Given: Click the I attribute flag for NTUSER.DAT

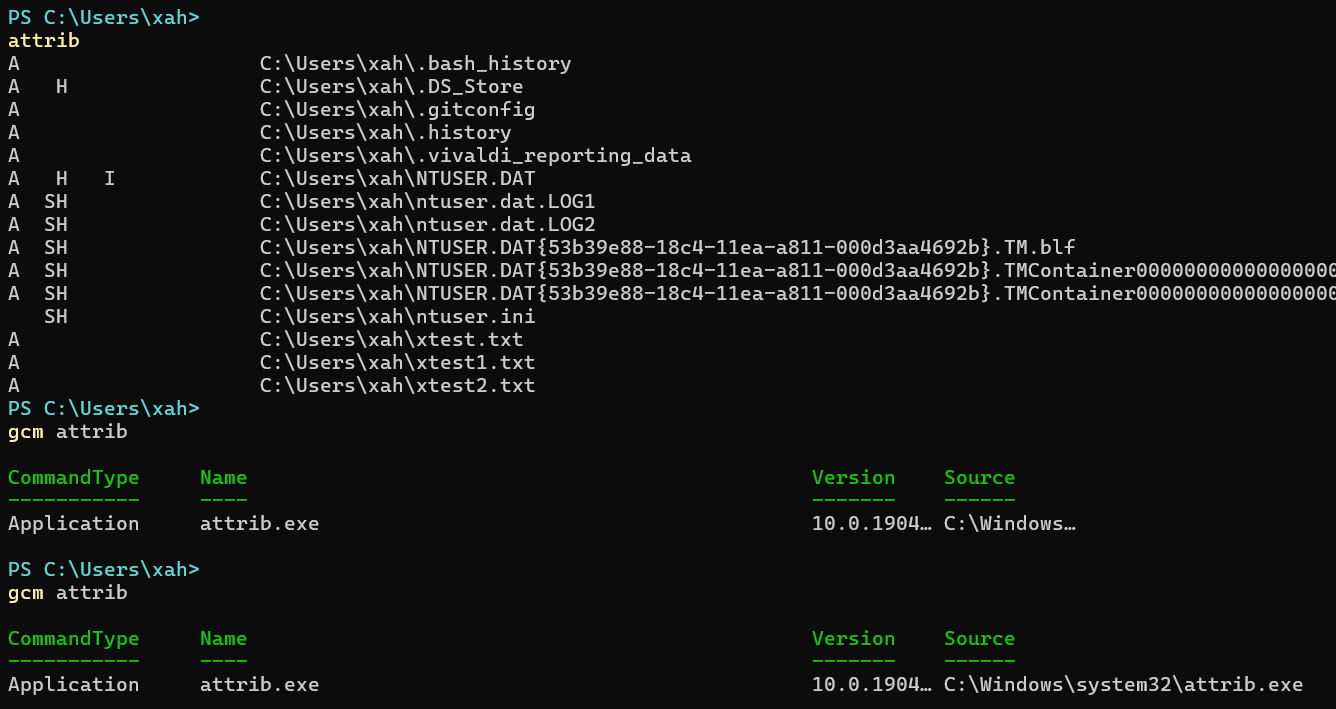Looking at the screenshot, I should pos(110,179).
